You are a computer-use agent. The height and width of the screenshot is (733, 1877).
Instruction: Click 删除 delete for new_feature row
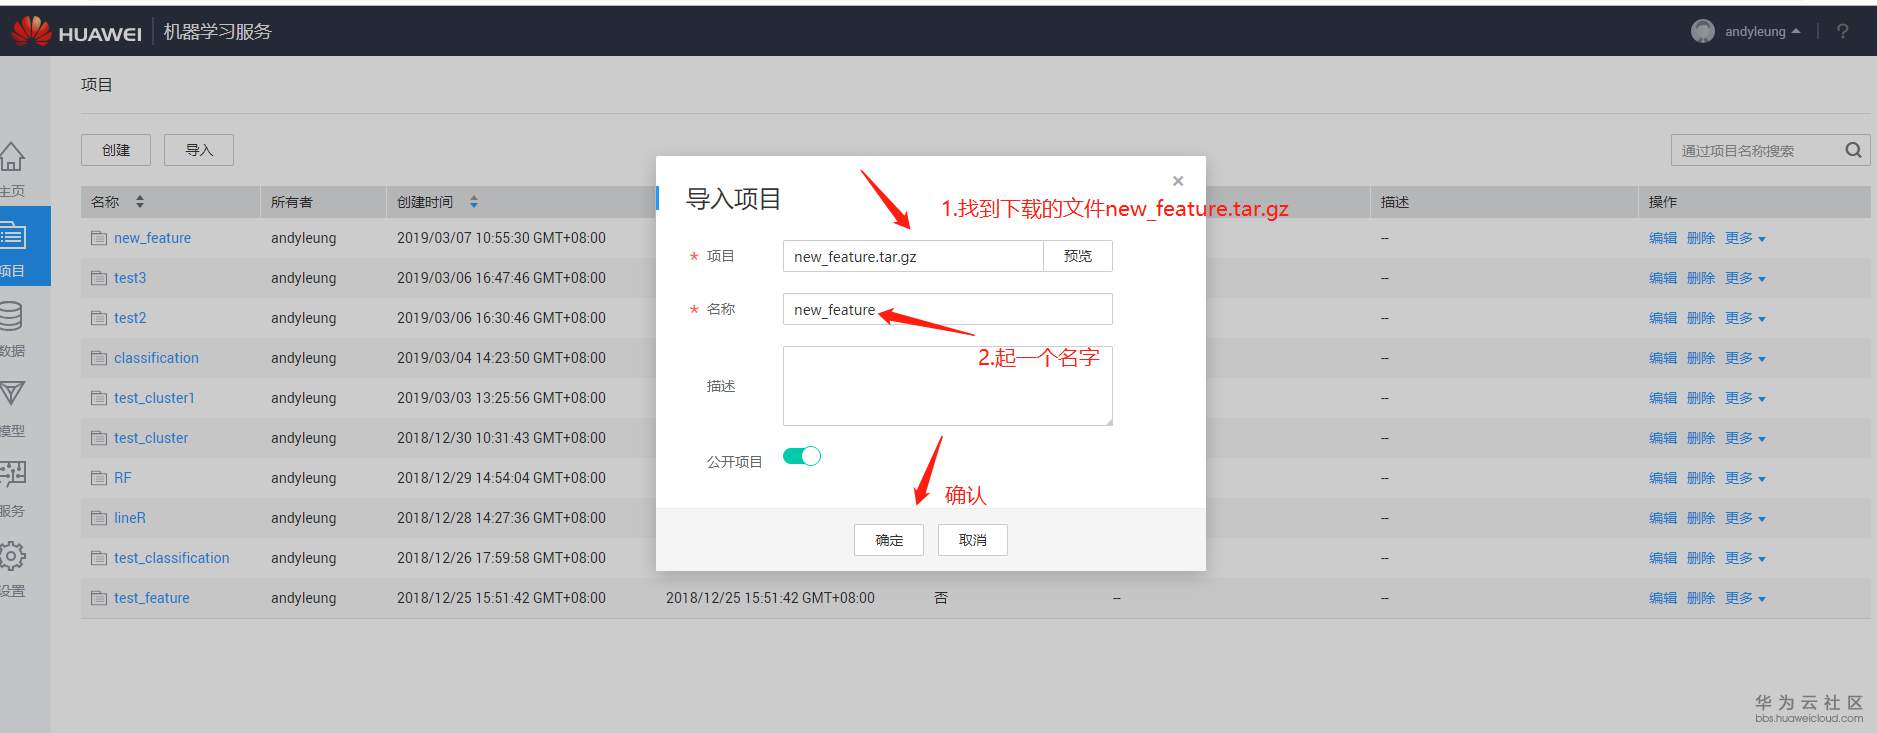pyautogui.click(x=1701, y=238)
